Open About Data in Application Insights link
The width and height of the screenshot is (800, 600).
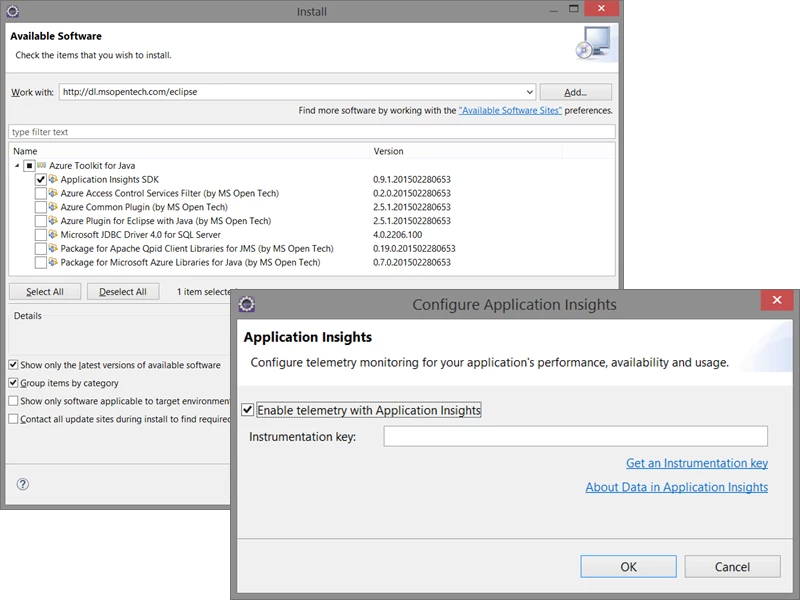coord(677,487)
